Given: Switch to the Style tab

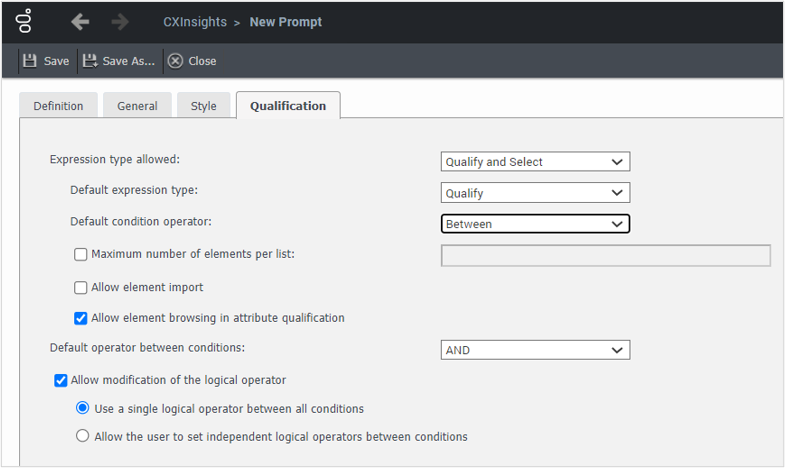Looking at the screenshot, I should tap(203, 106).
